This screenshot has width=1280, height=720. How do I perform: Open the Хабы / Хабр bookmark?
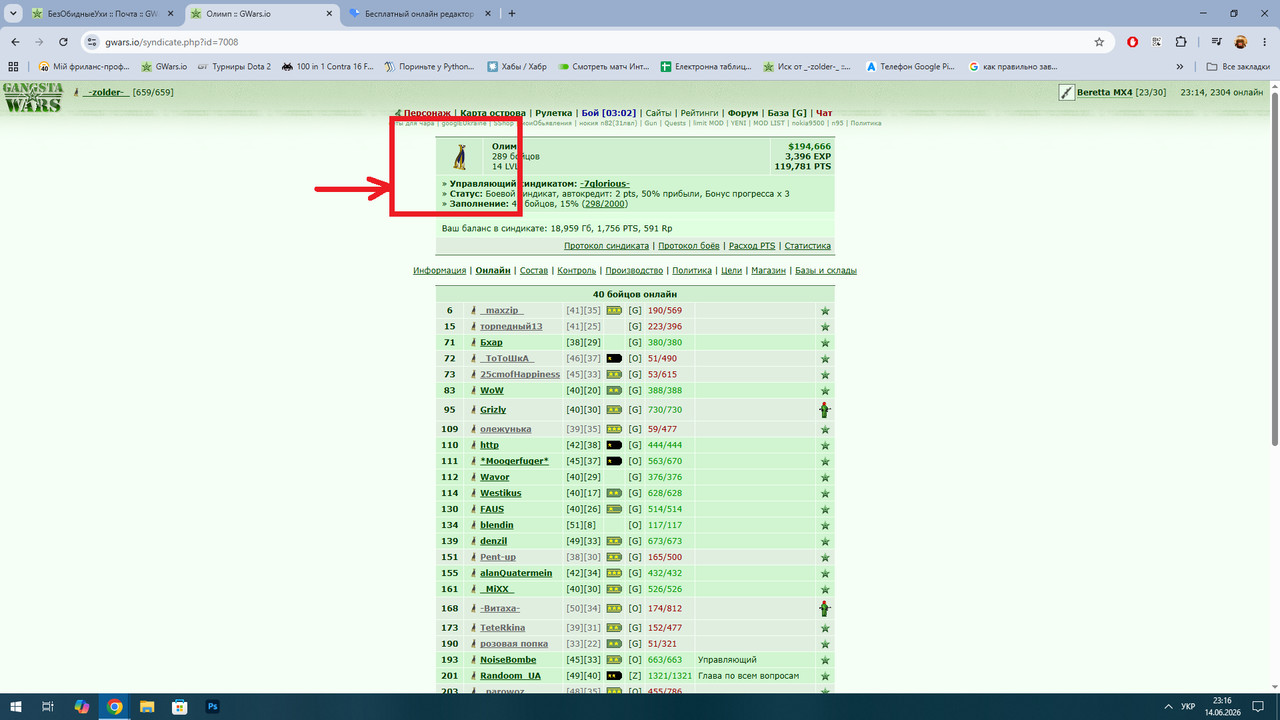click(517, 67)
